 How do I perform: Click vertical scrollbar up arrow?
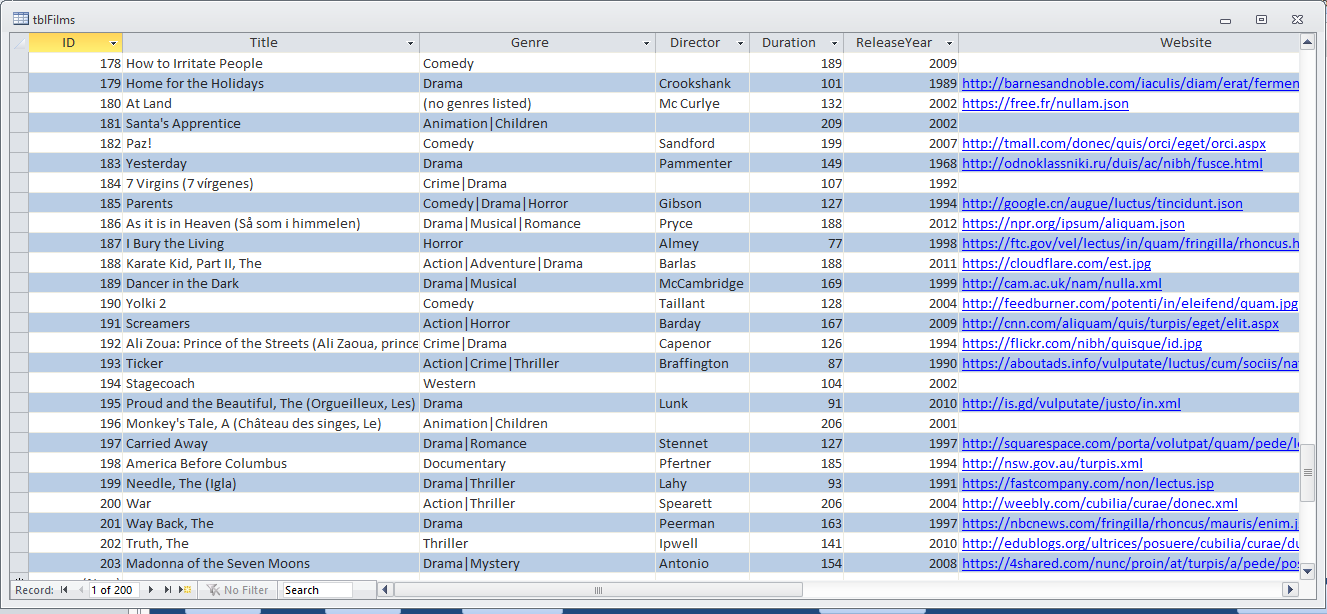pyautogui.click(x=1307, y=42)
